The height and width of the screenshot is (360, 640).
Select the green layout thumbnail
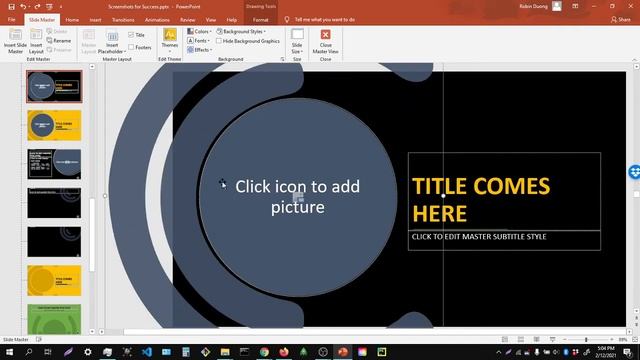(x=54, y=319)
